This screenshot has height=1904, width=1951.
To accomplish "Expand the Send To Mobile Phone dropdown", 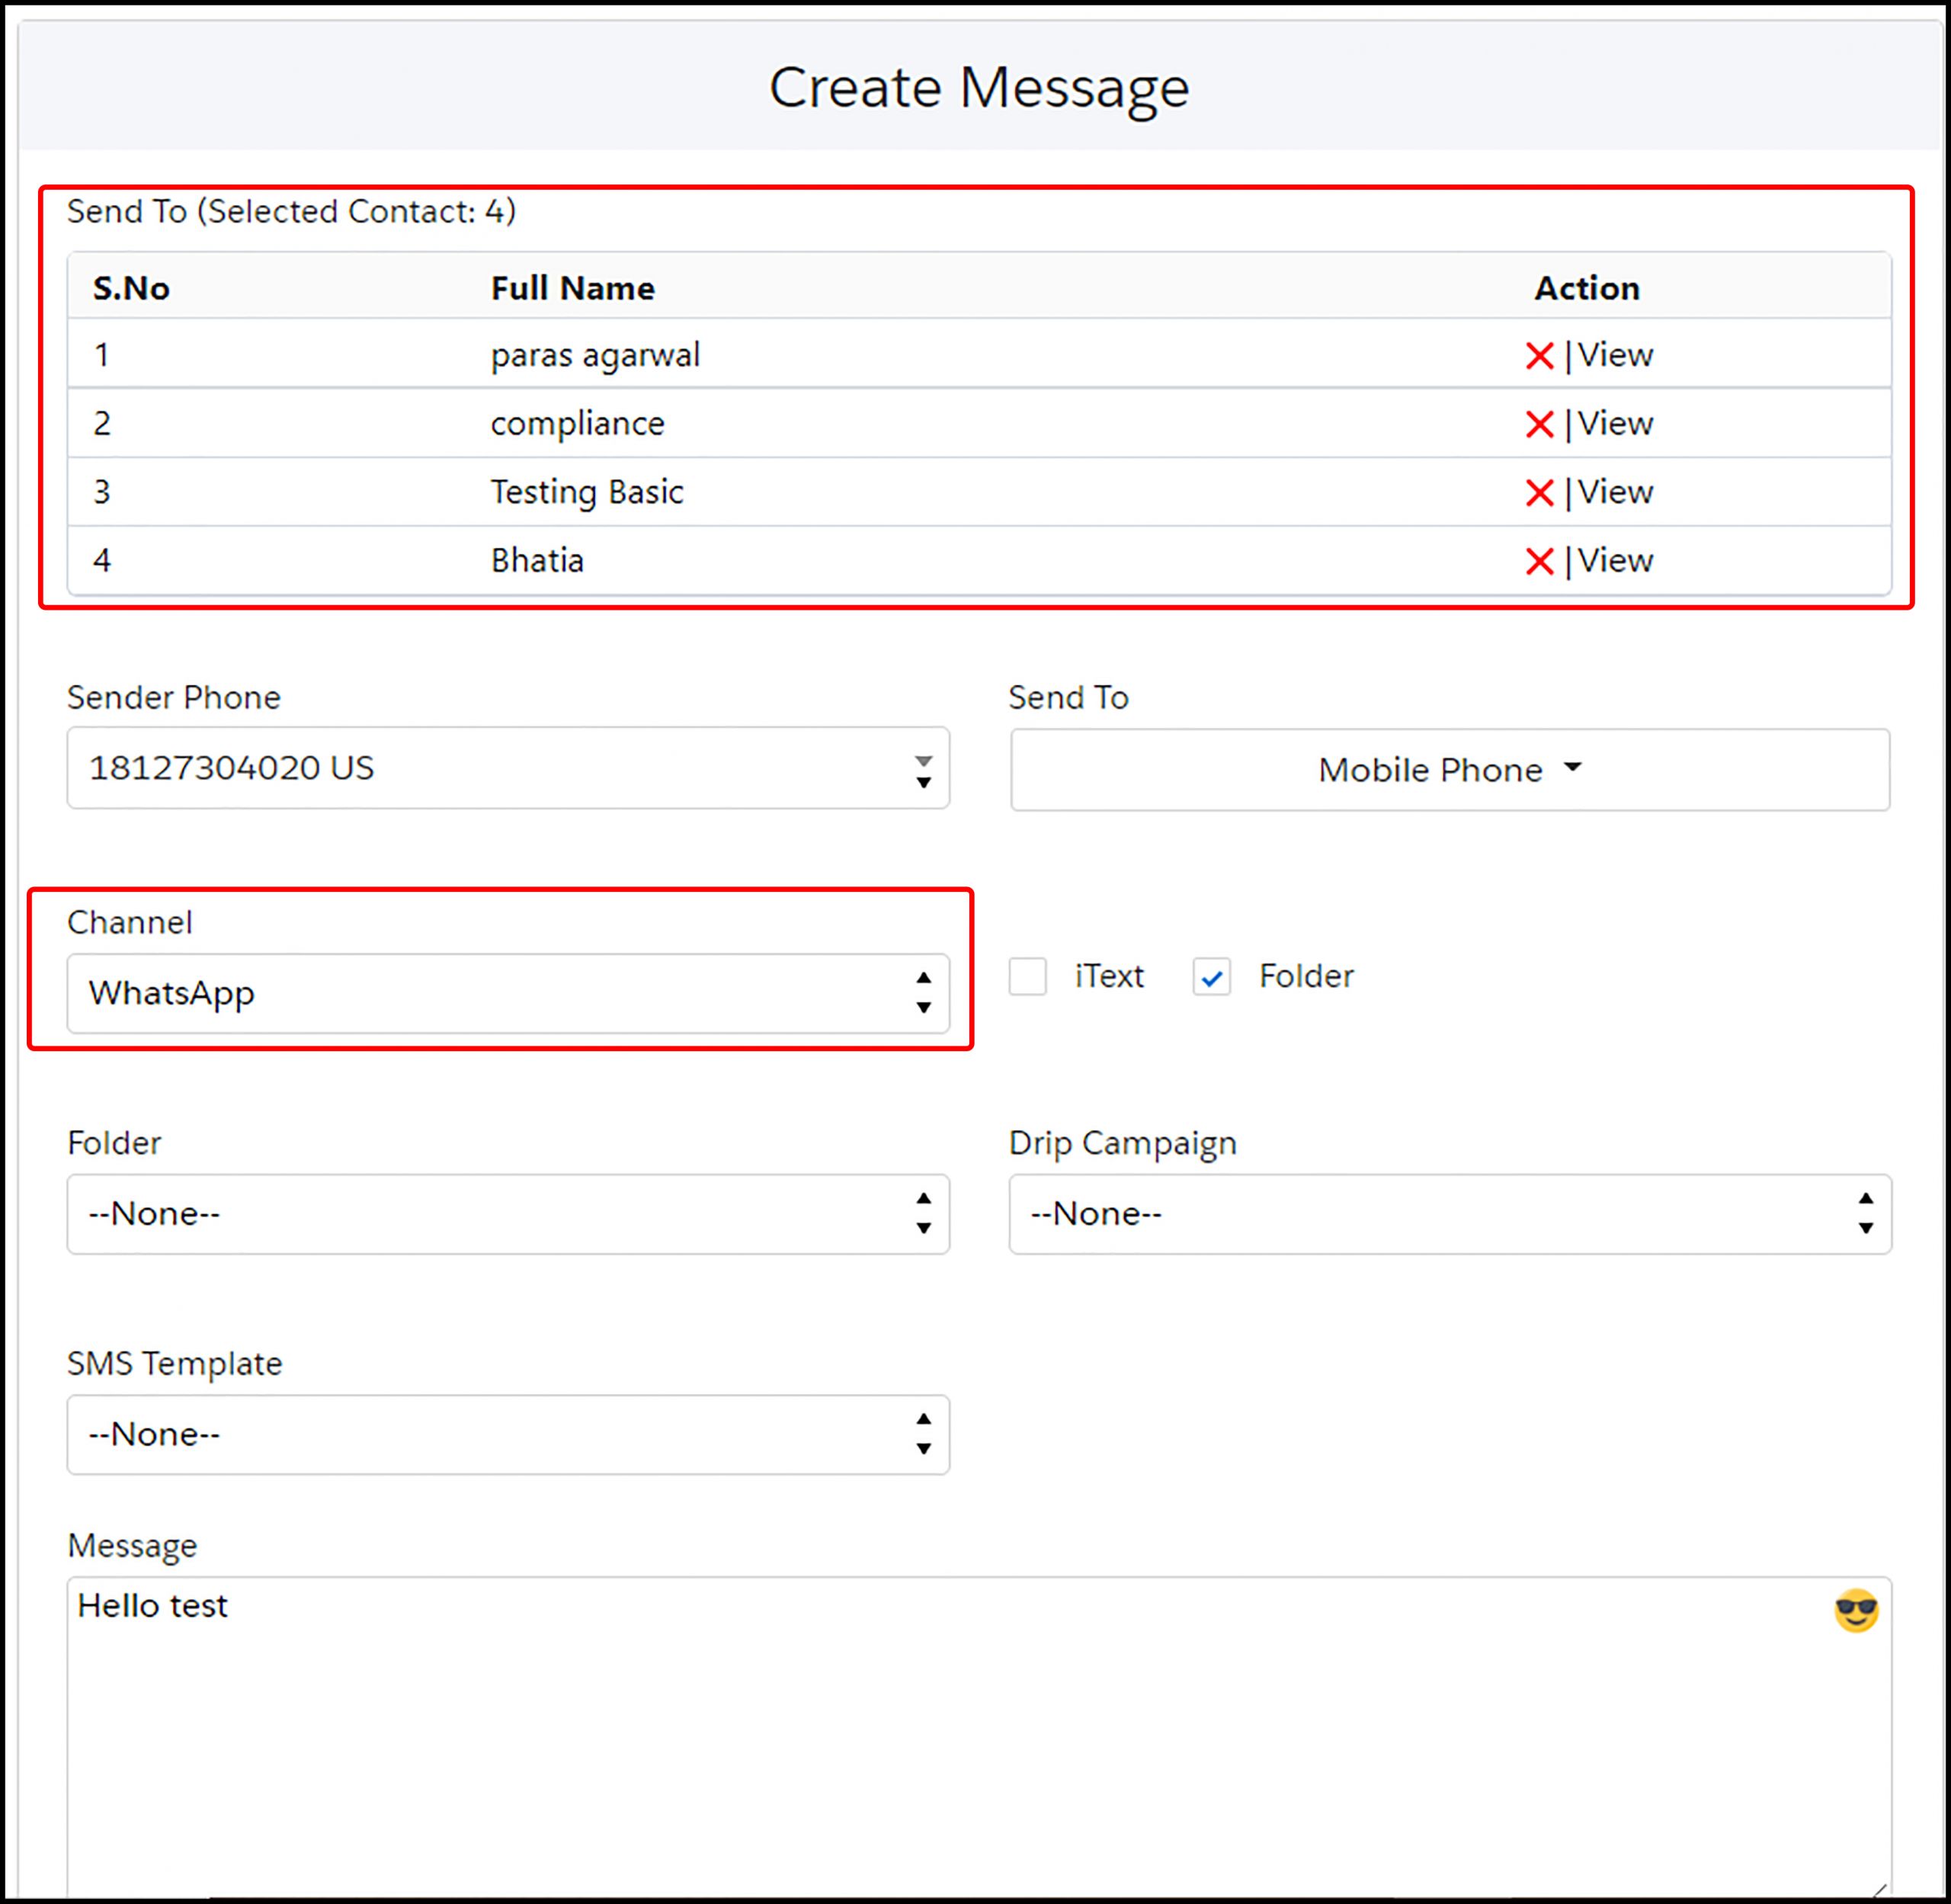I will [x=1450, y=769].
